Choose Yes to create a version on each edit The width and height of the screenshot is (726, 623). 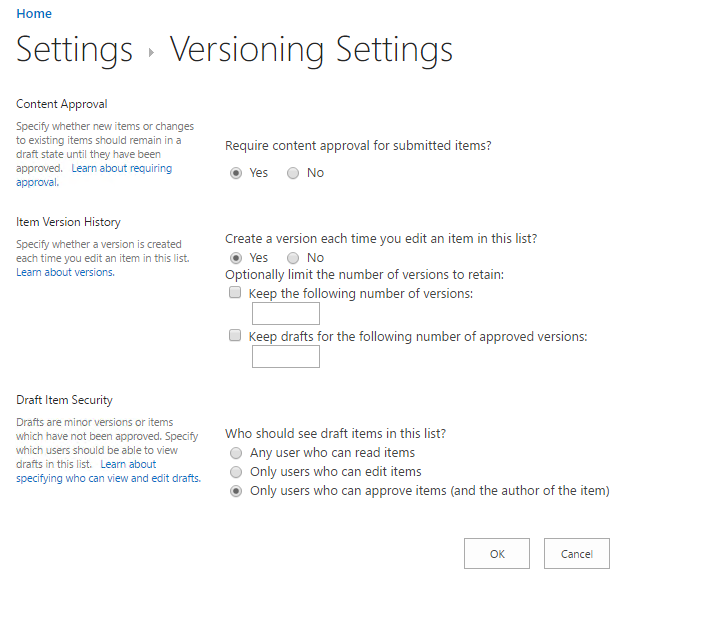[x=236, y=258]
